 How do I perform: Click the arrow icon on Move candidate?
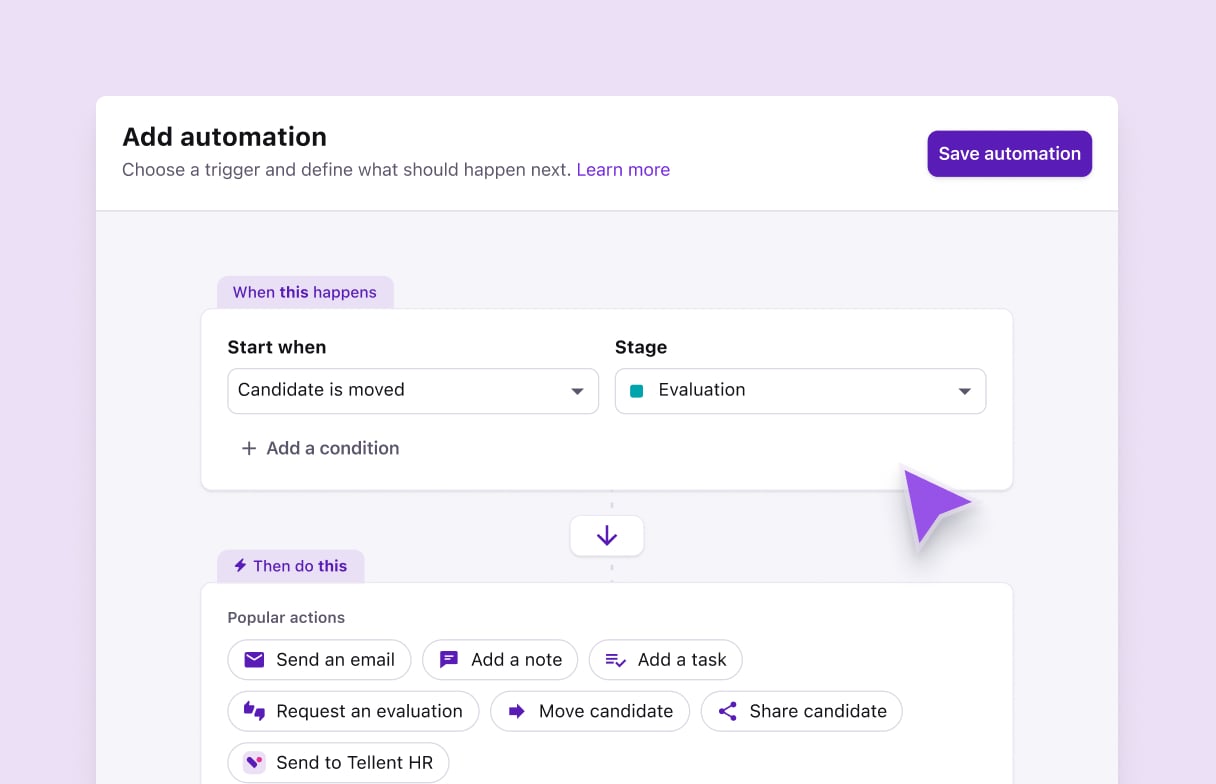(x=518, y=711)
